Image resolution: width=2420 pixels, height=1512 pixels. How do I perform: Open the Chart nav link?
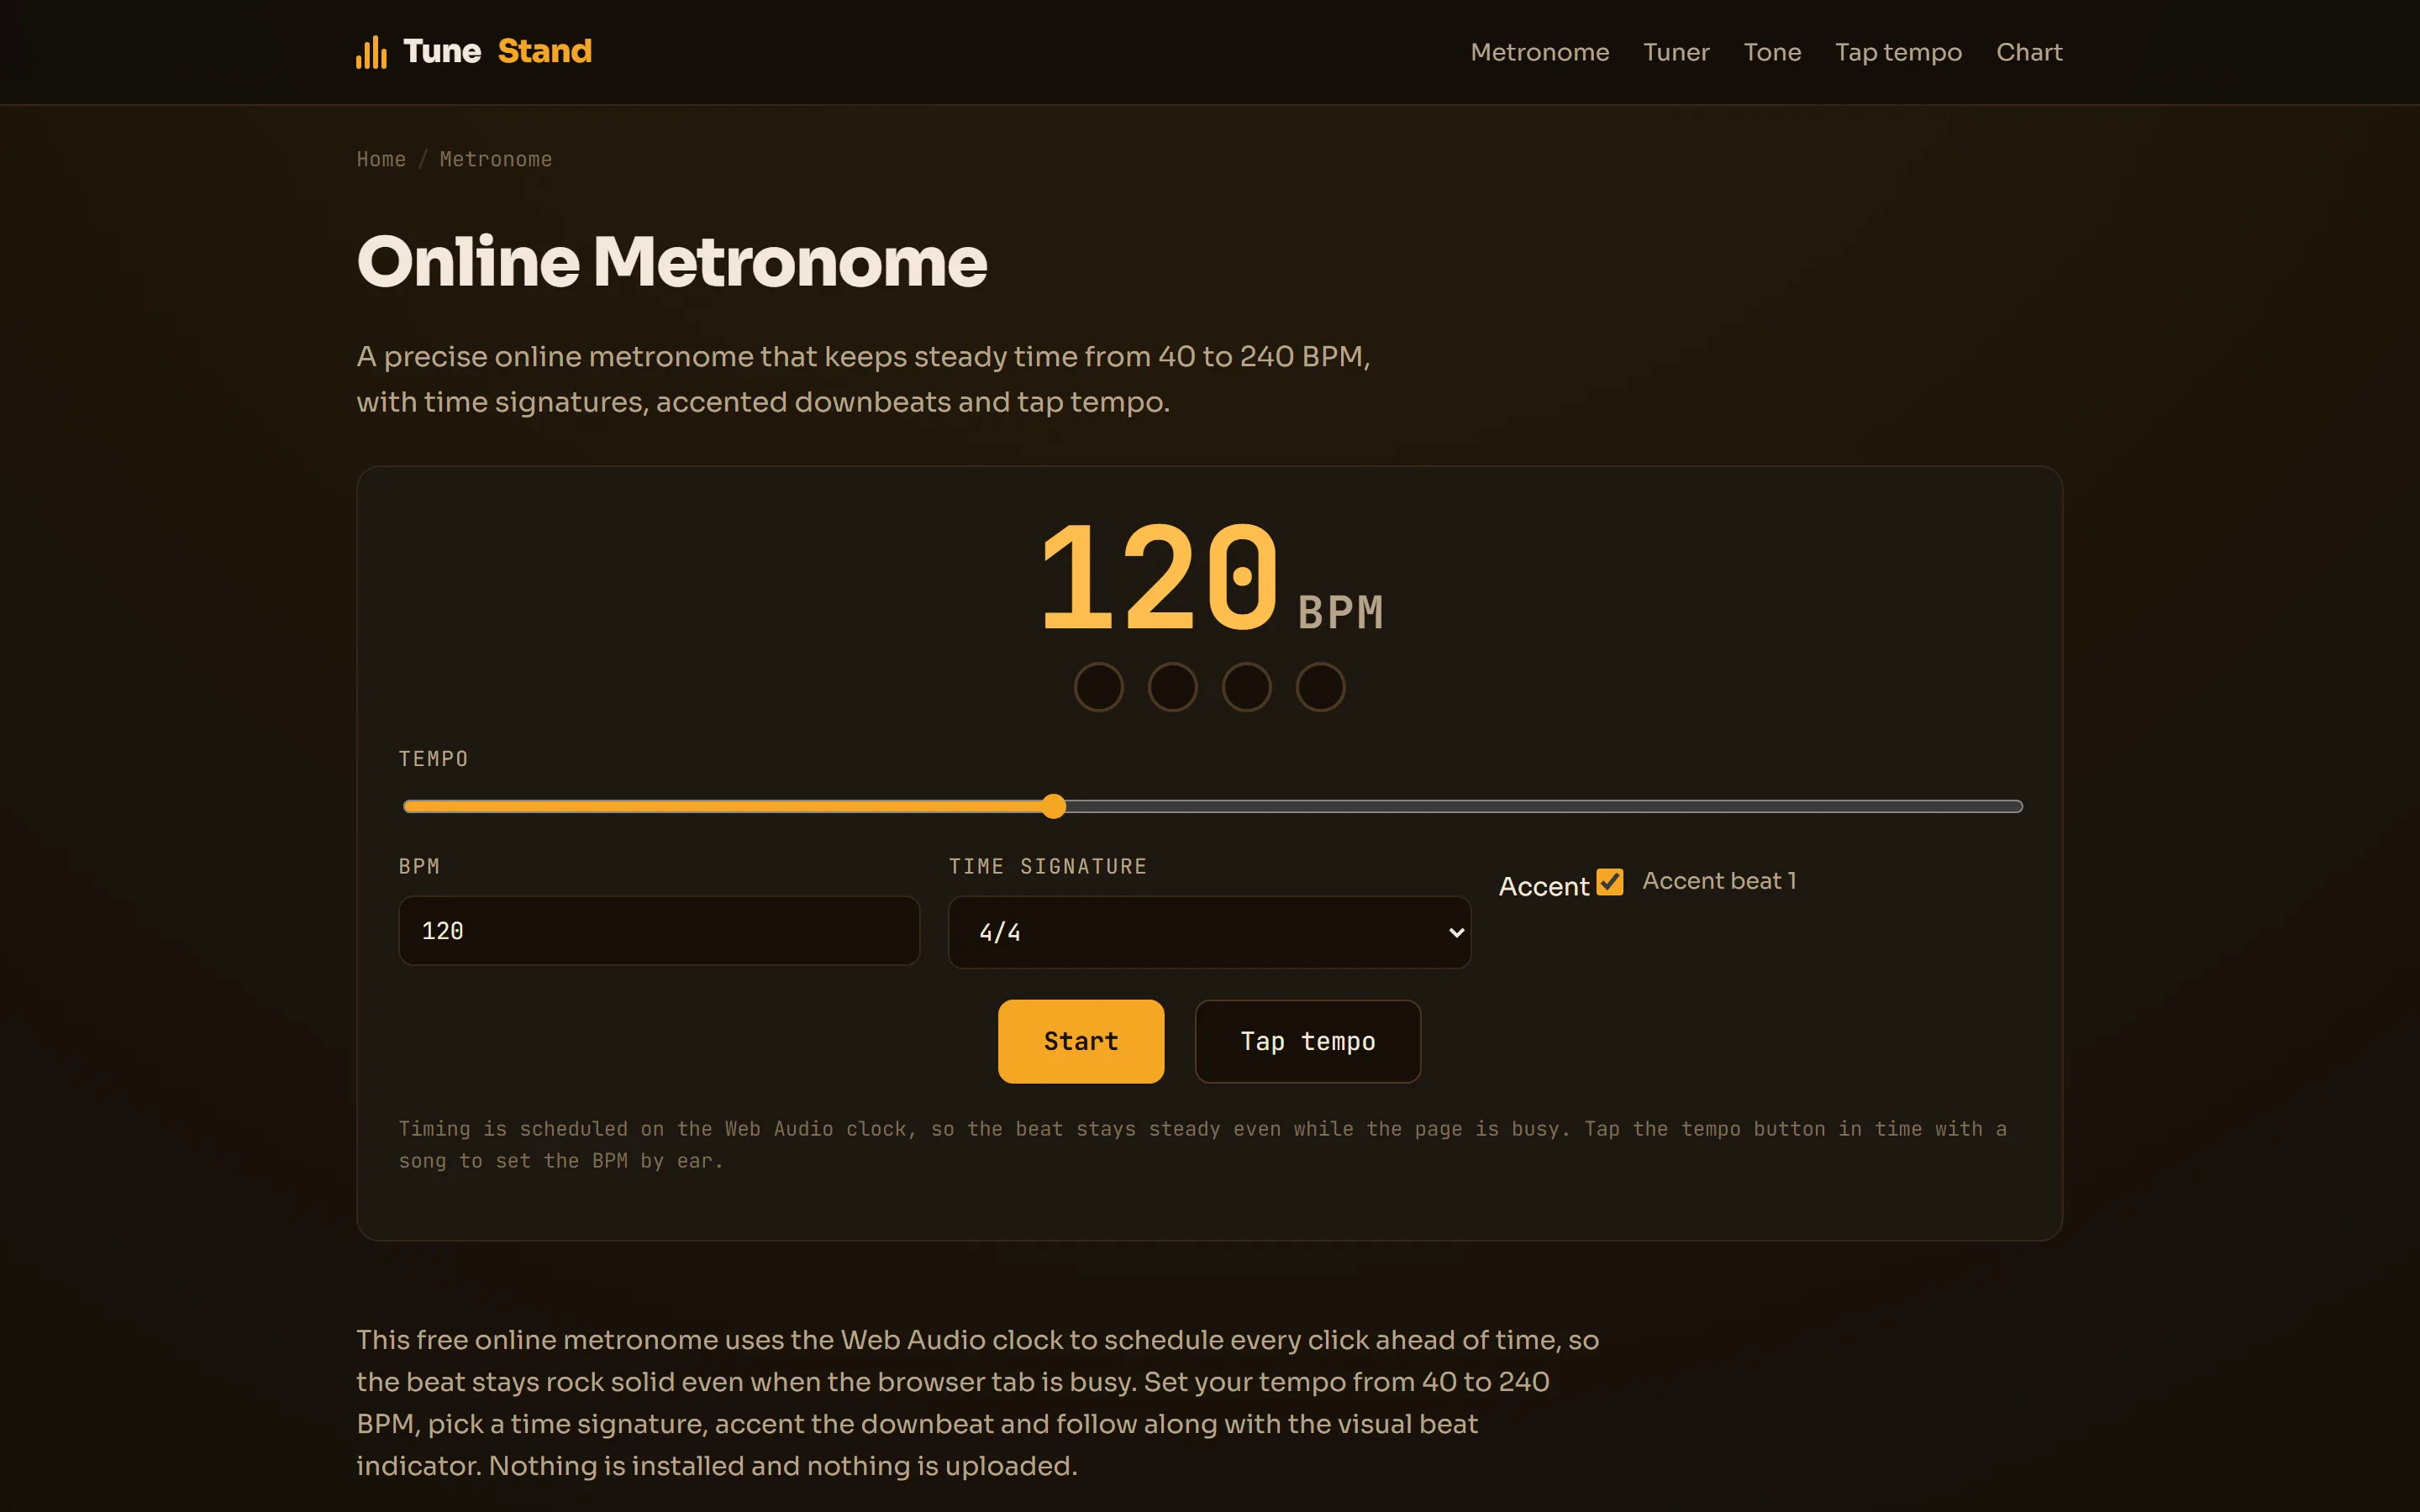click(2029, 52)
